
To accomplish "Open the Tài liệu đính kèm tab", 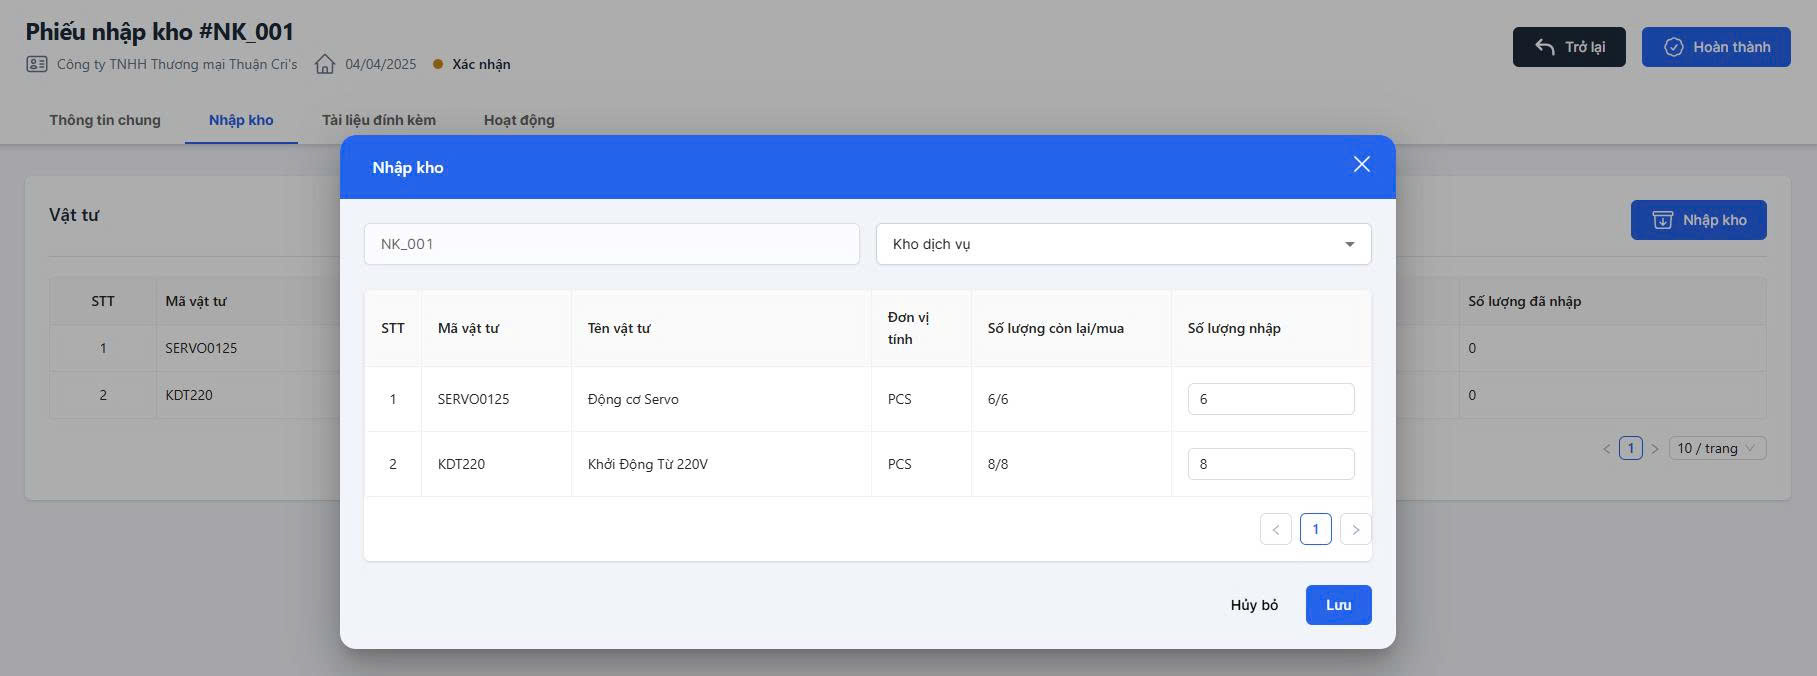I will click(378, 120).
